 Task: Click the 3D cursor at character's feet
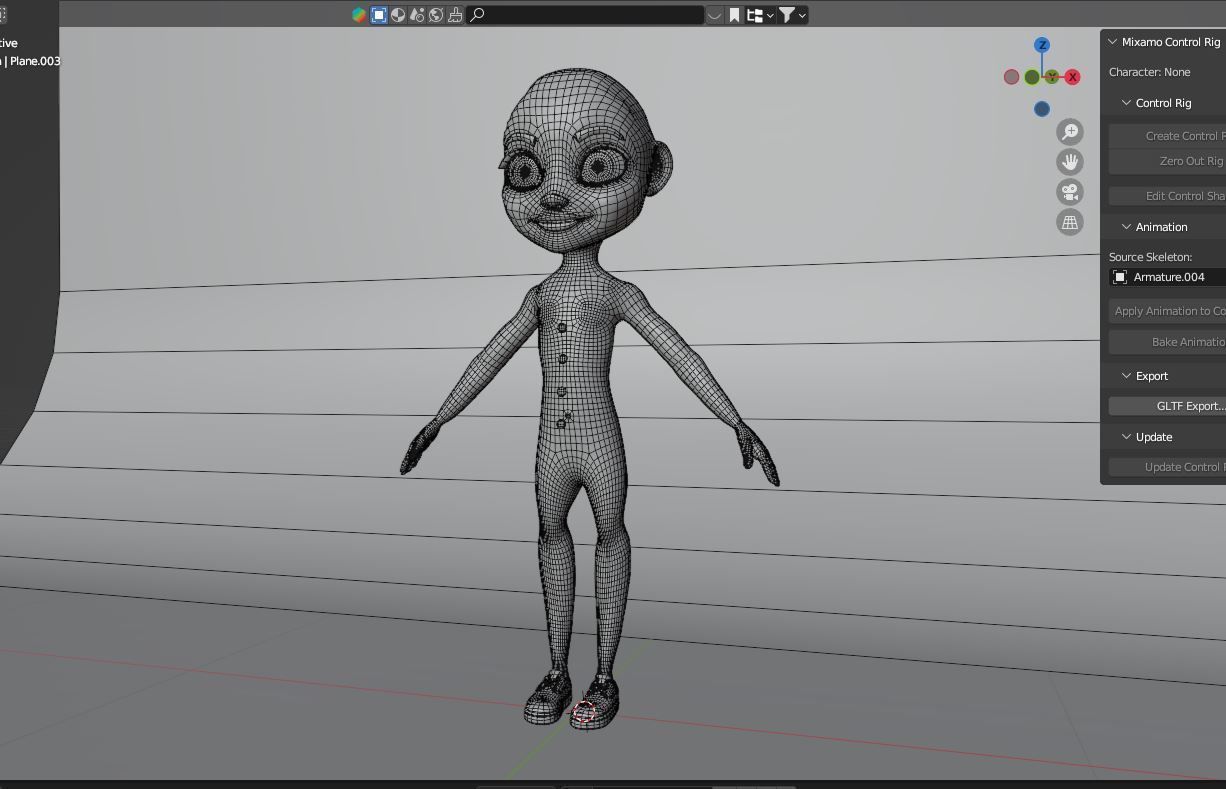(584, 712)
